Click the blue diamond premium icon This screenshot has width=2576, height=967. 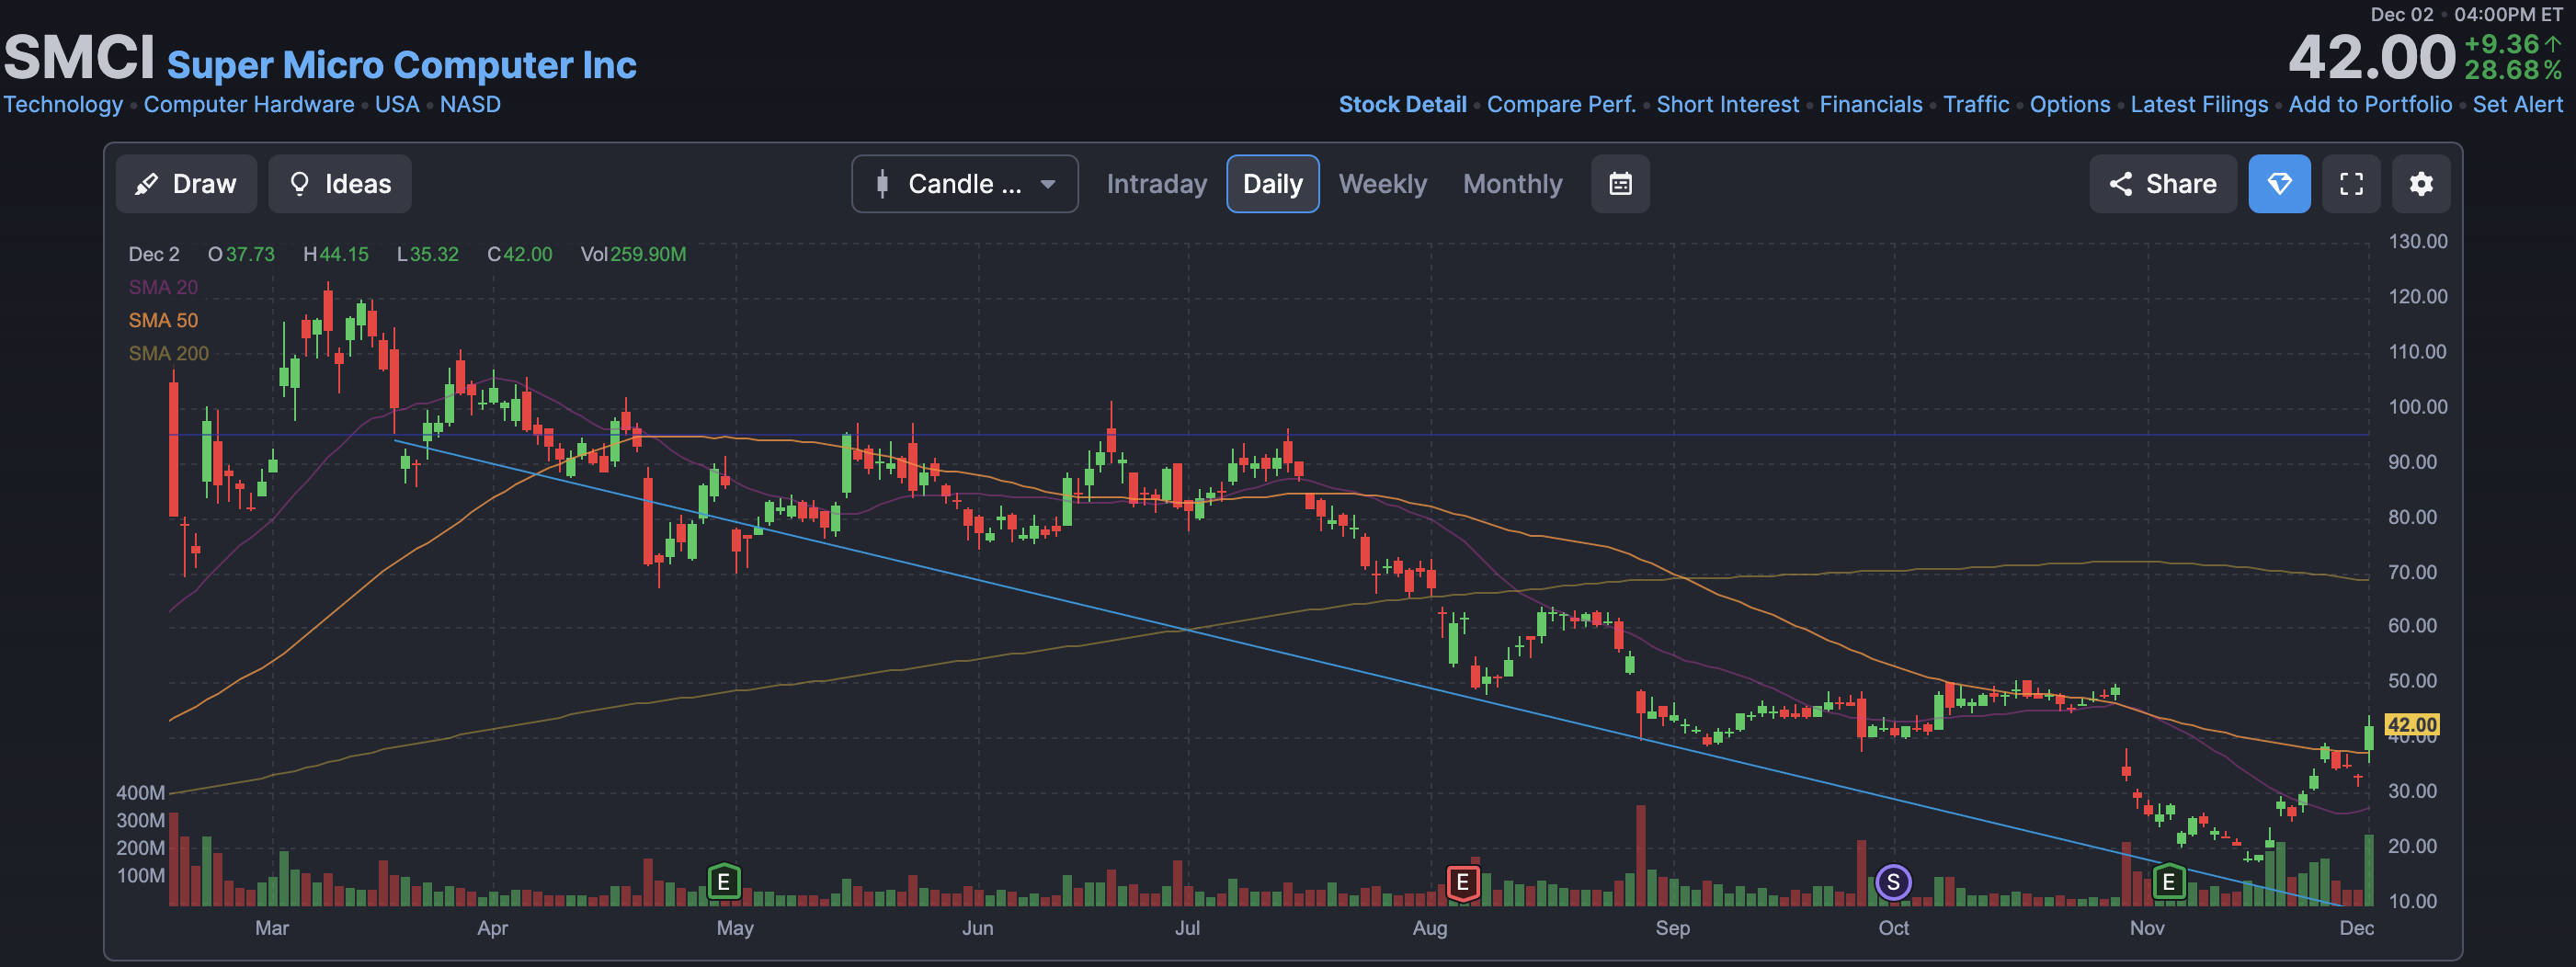coord(2279,184)
